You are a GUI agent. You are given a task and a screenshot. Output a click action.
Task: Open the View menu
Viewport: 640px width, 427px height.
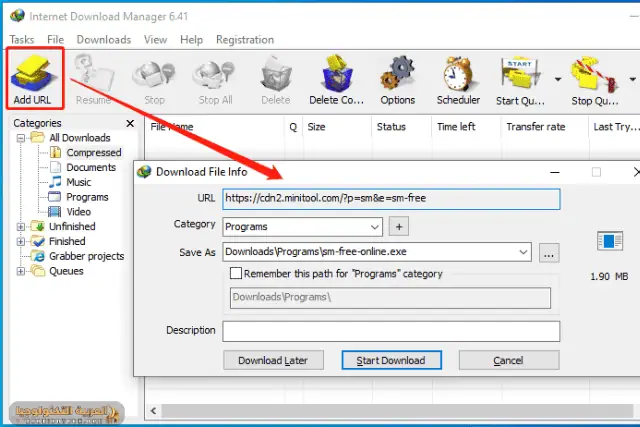(155, 40)
